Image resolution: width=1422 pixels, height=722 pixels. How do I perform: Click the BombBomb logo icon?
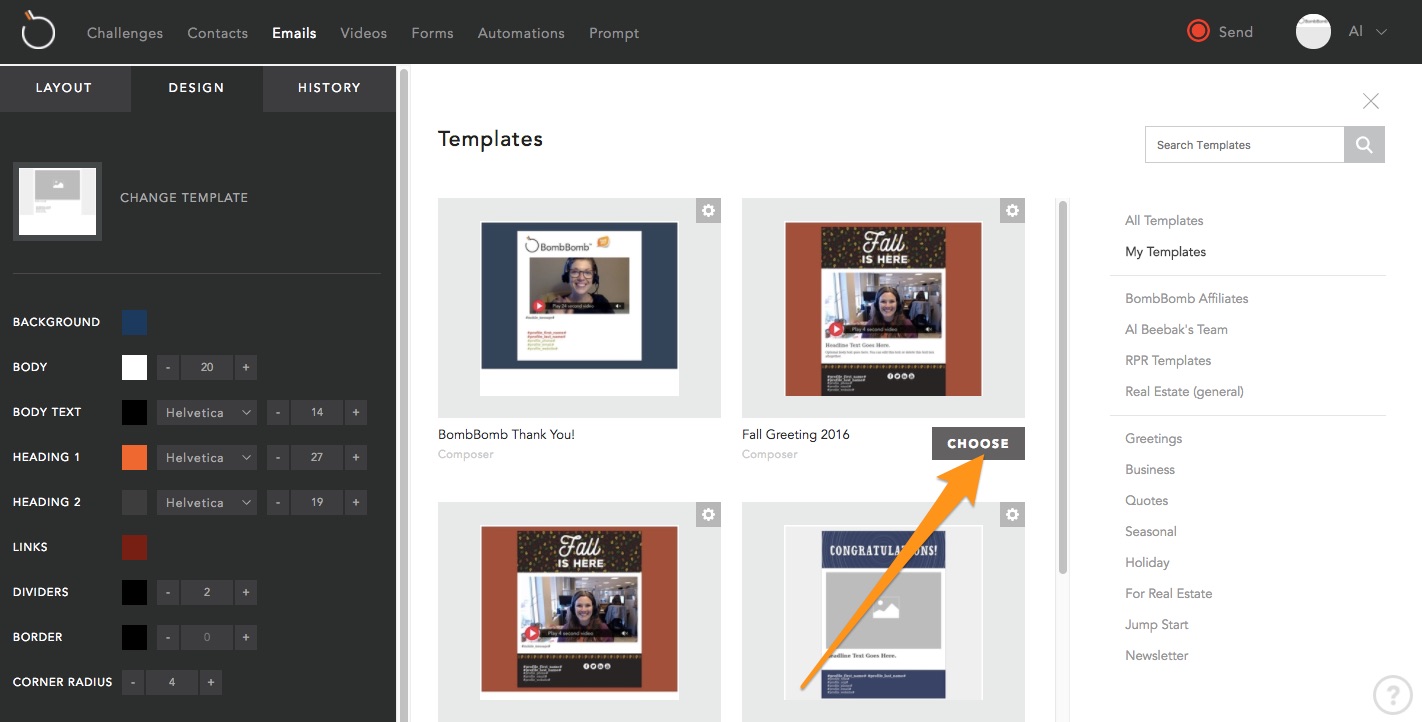[x=38, y=31]
